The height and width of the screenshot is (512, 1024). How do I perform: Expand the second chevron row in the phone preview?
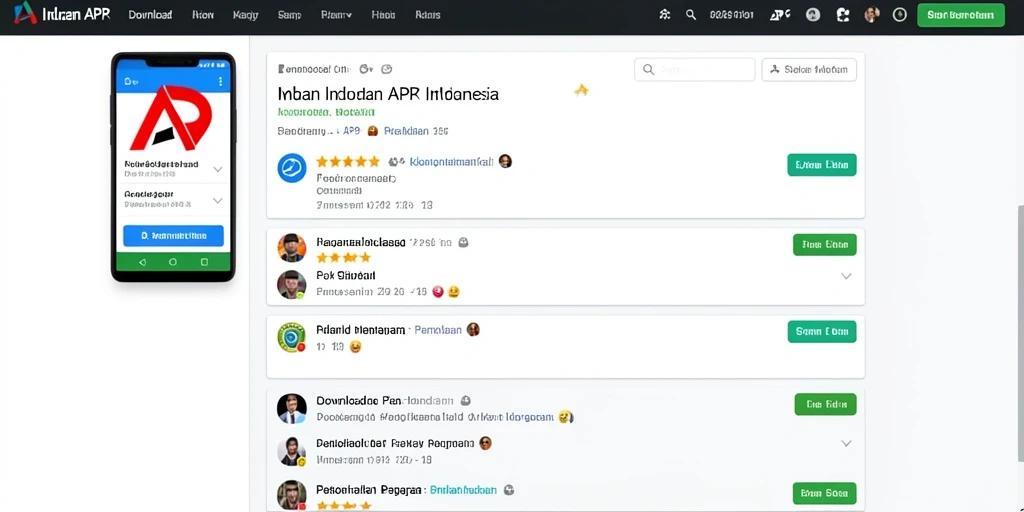(x=217, y=200)
